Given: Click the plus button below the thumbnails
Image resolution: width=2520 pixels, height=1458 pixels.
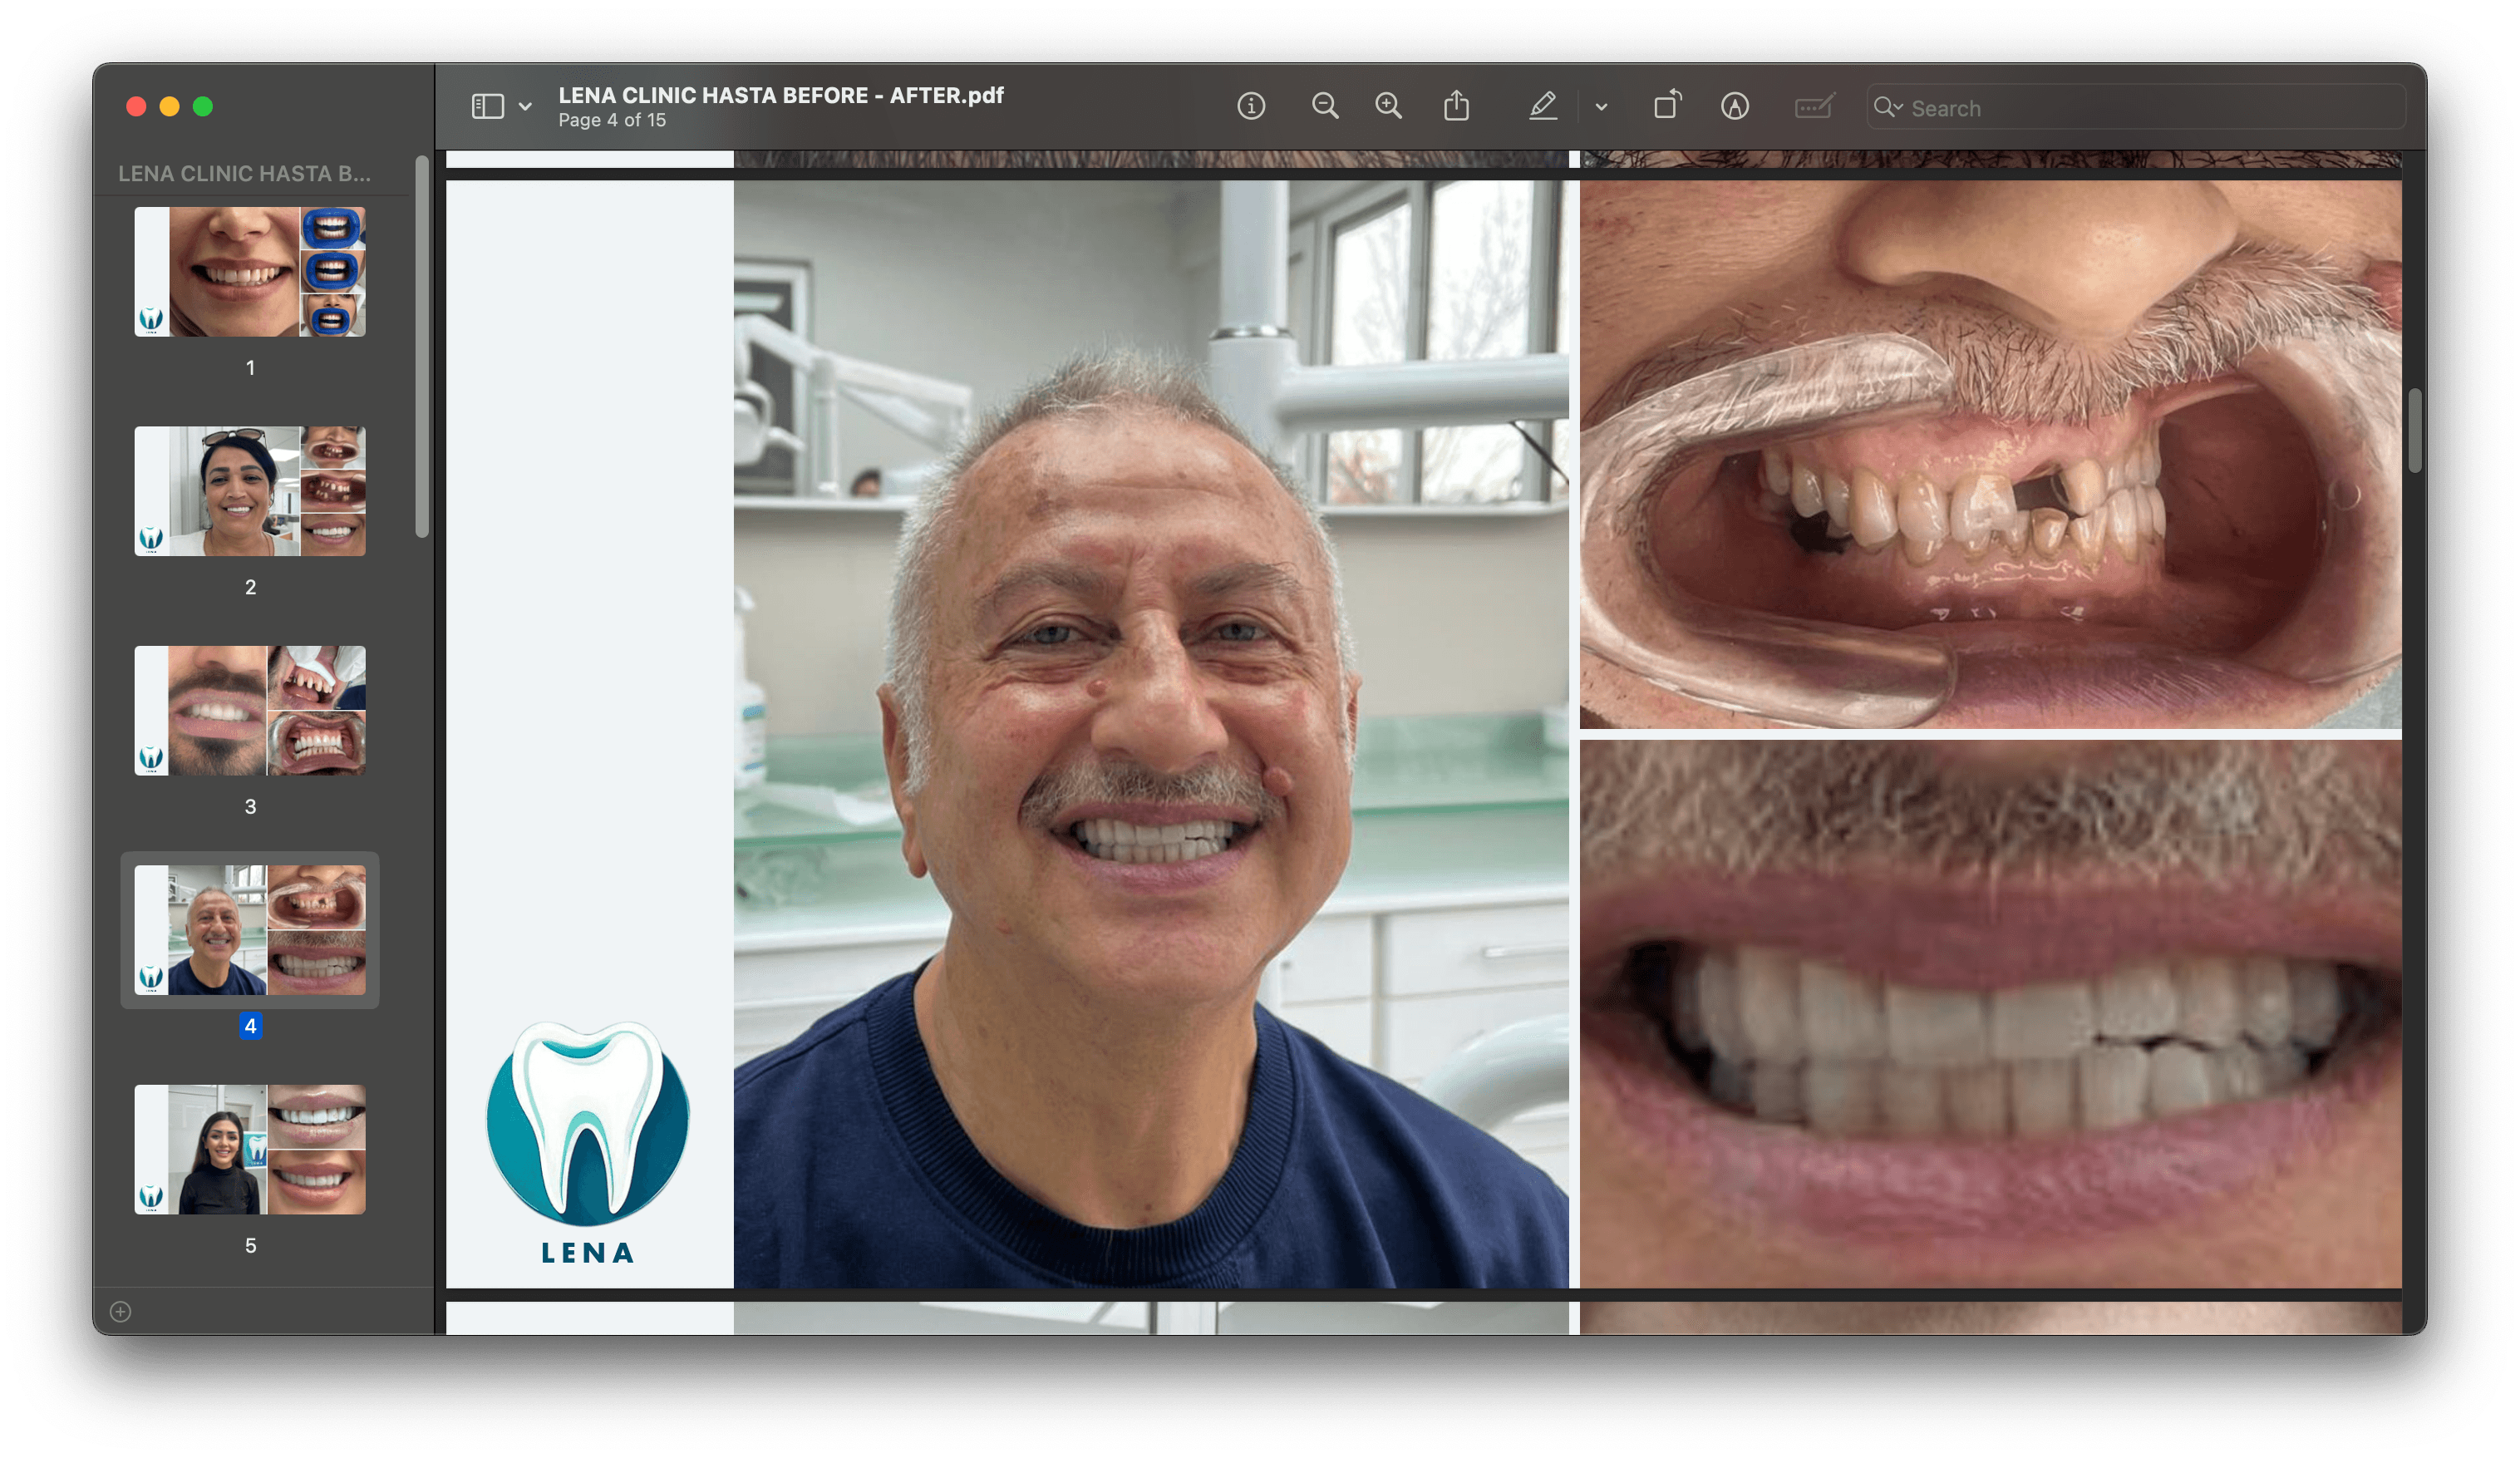Looking at the screenshot, I should tap(120, 1311).
